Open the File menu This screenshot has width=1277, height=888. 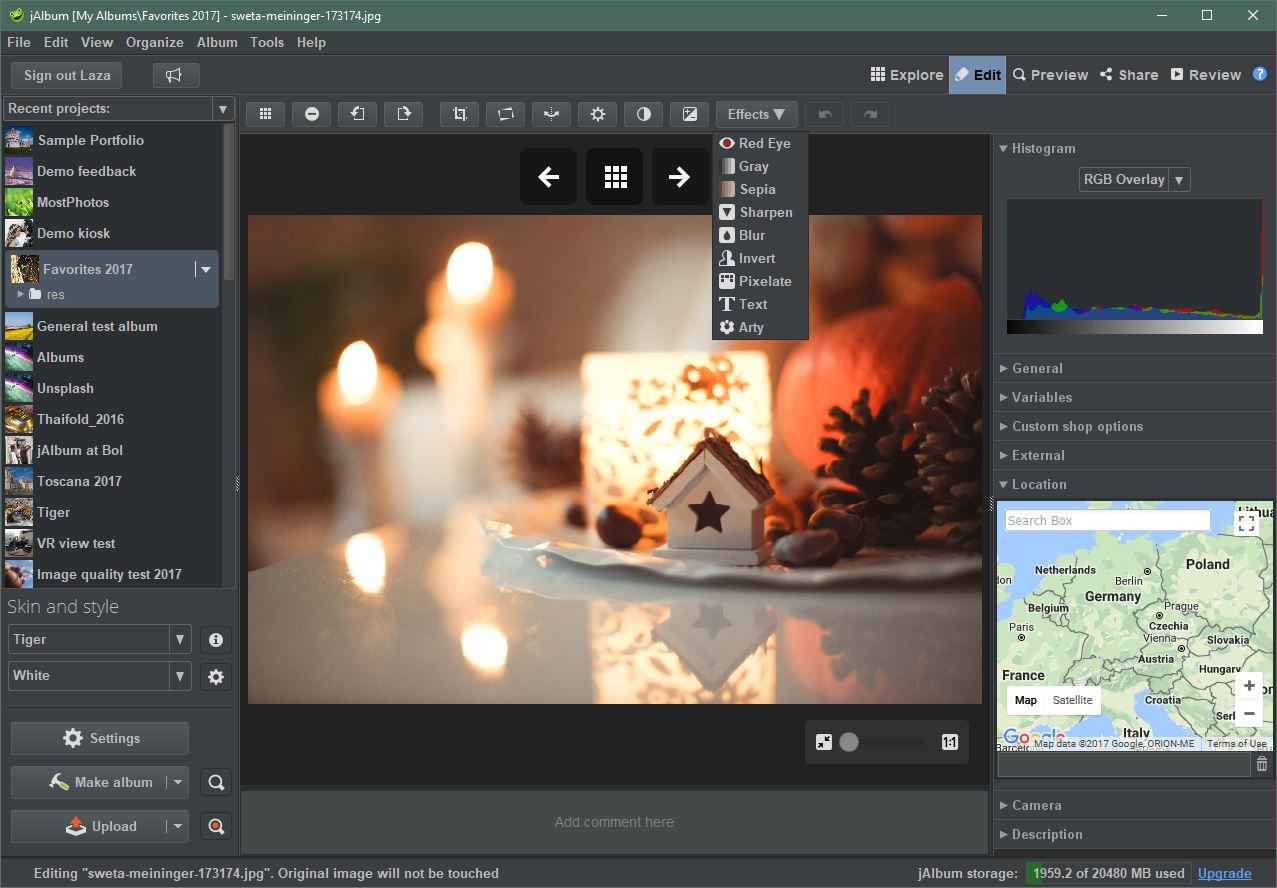coord(18,42)
